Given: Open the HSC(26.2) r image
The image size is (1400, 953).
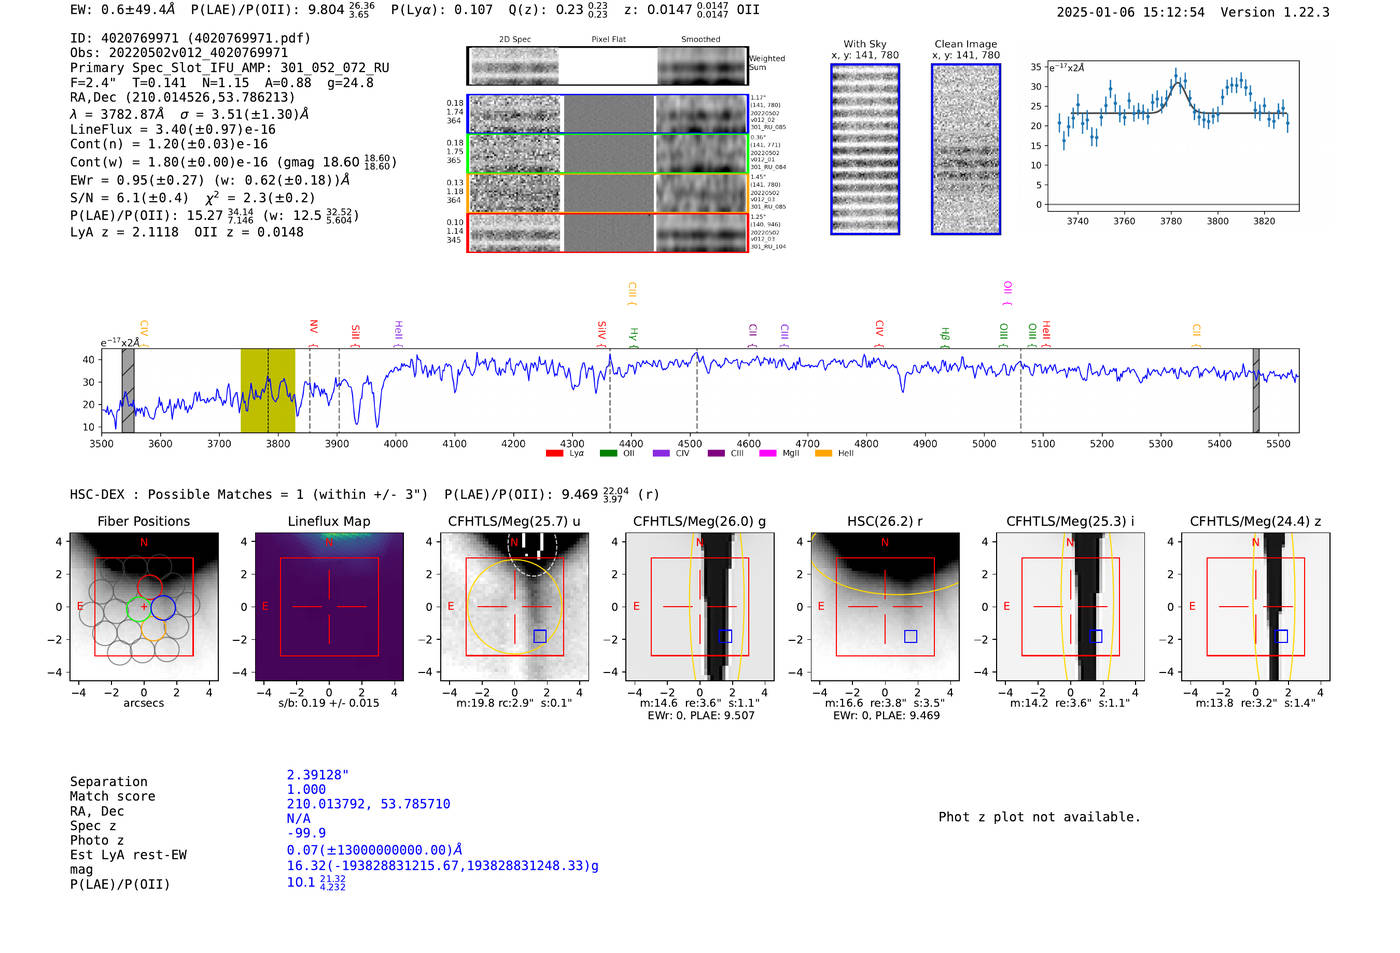Looking at the screenshot, I should (885, 606).
